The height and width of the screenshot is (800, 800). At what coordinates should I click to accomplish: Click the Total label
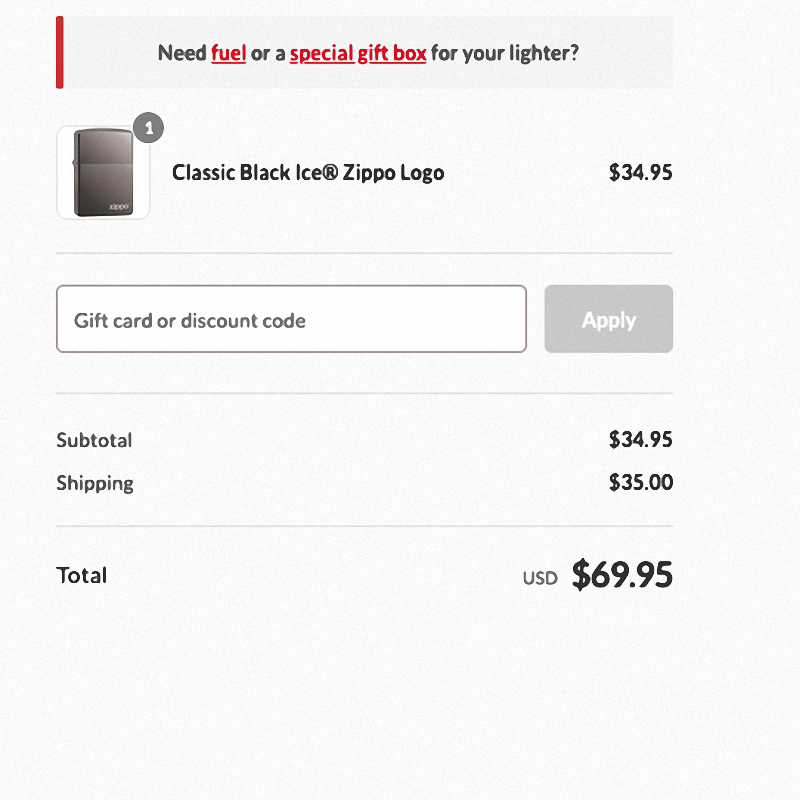pos(82,576)
